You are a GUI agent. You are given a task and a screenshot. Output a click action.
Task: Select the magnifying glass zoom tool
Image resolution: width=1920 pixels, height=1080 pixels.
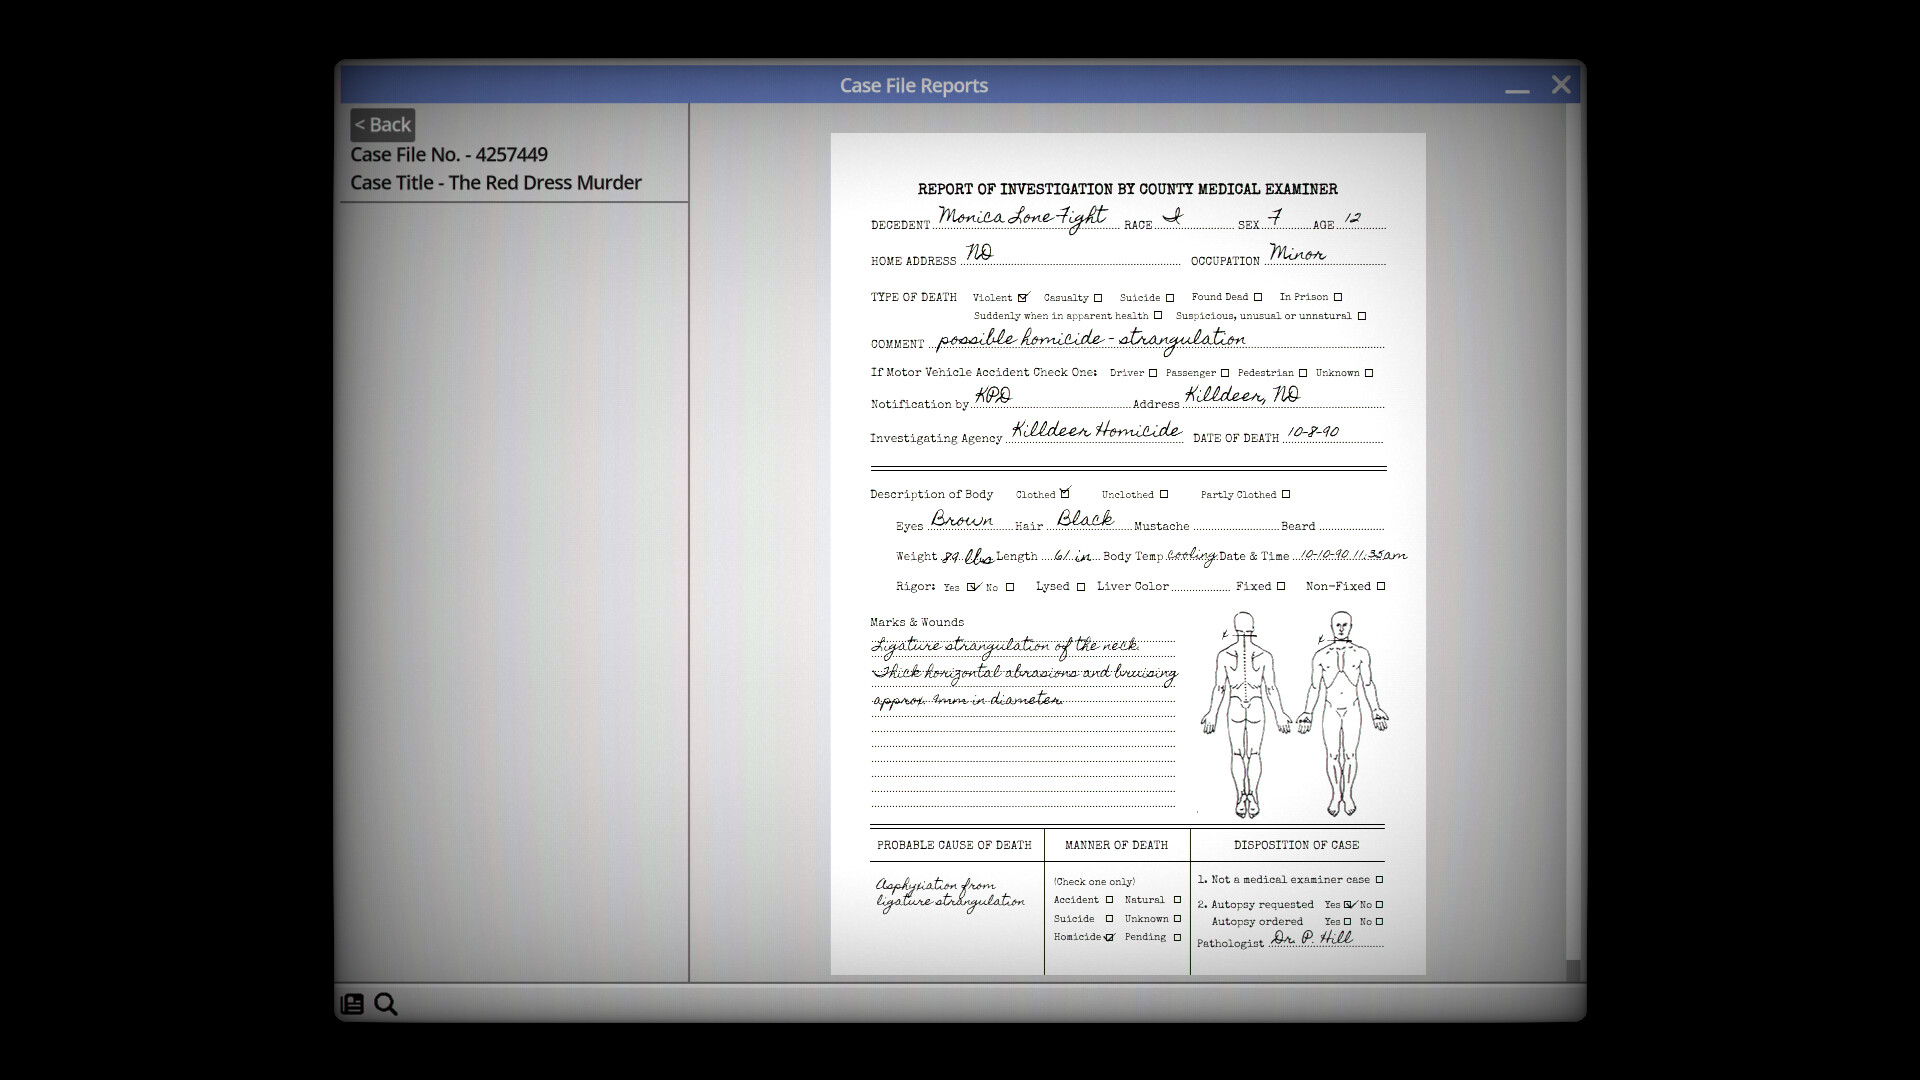385,1004
